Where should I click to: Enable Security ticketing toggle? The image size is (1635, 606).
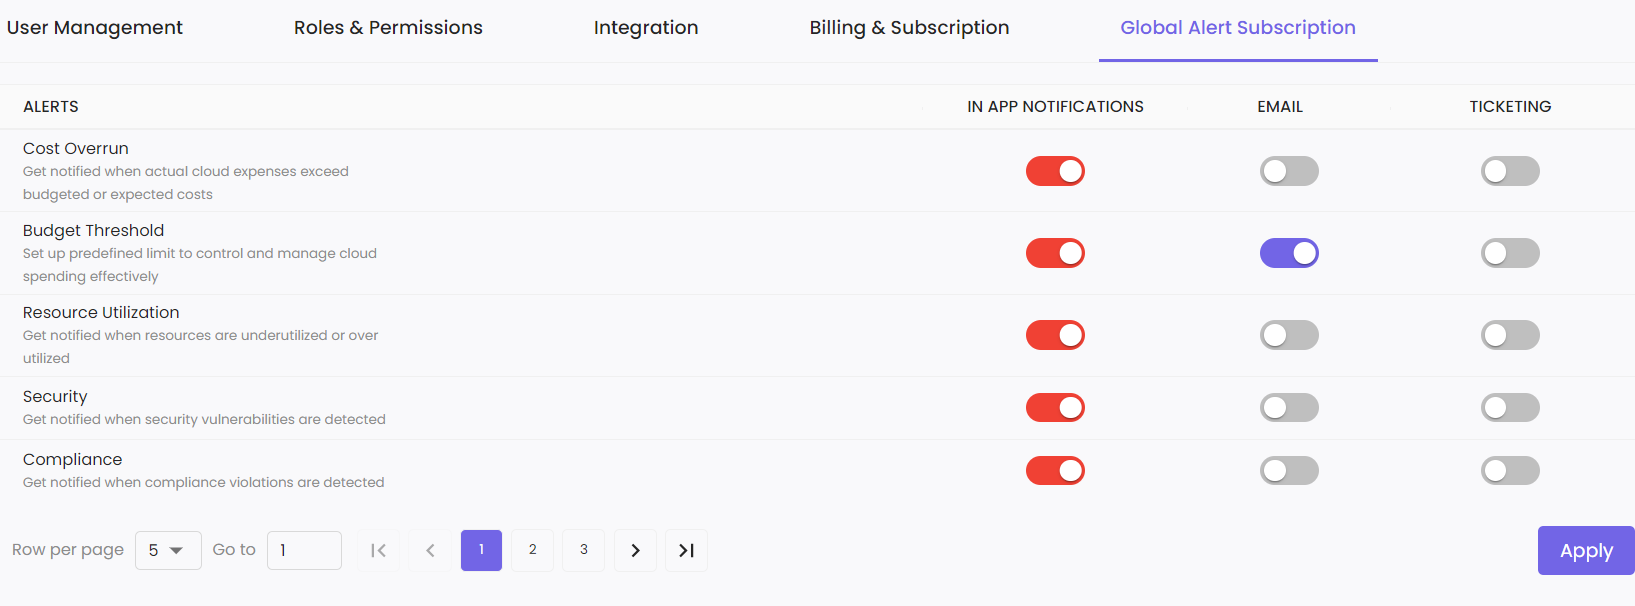click(1510, 407)
